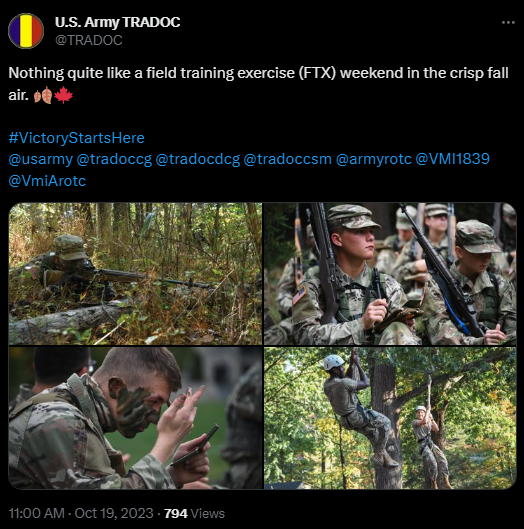Open the @tradocdcg mention
Viewport: 524px width, 529px height.
point(198,159)
